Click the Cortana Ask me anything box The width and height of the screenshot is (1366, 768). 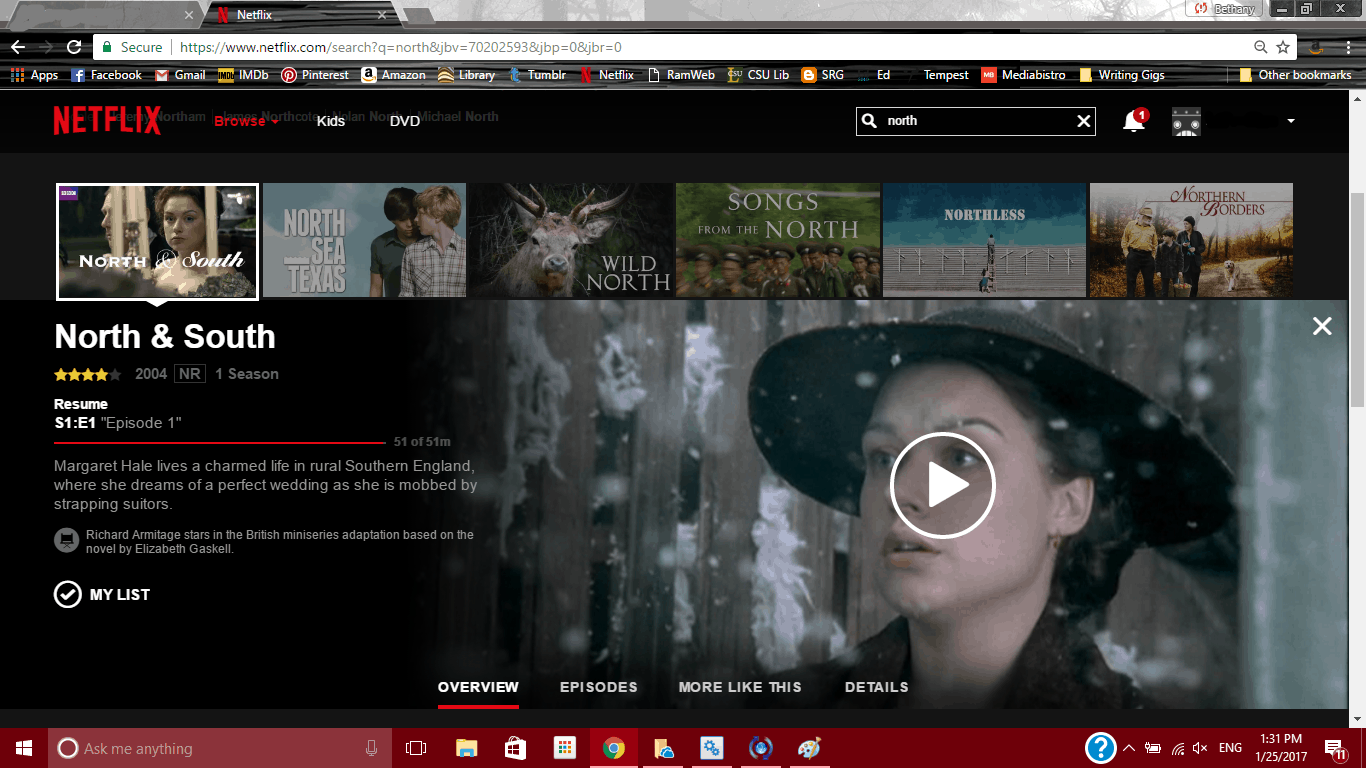[x=220, y=748]
